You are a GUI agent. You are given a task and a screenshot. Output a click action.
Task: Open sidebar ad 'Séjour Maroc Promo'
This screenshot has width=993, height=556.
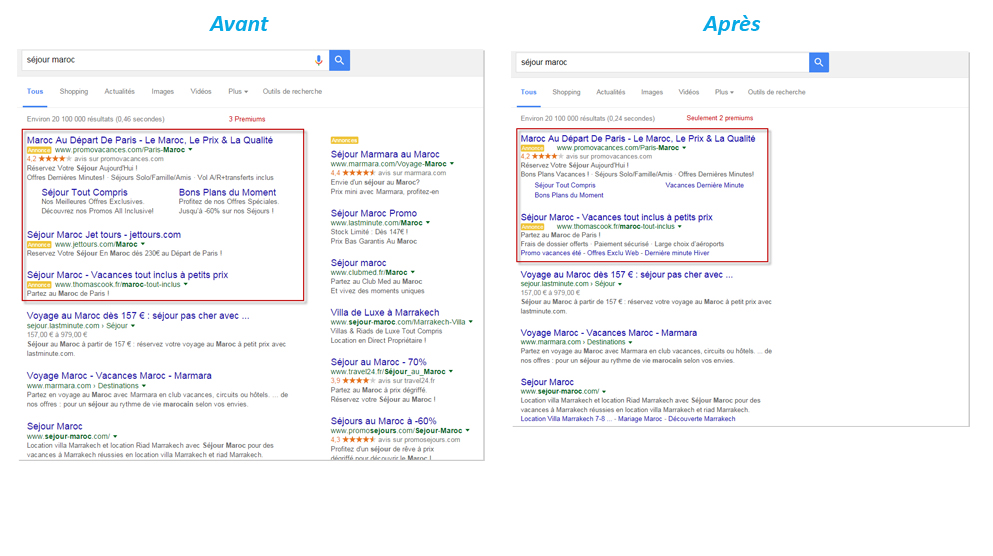374,213
